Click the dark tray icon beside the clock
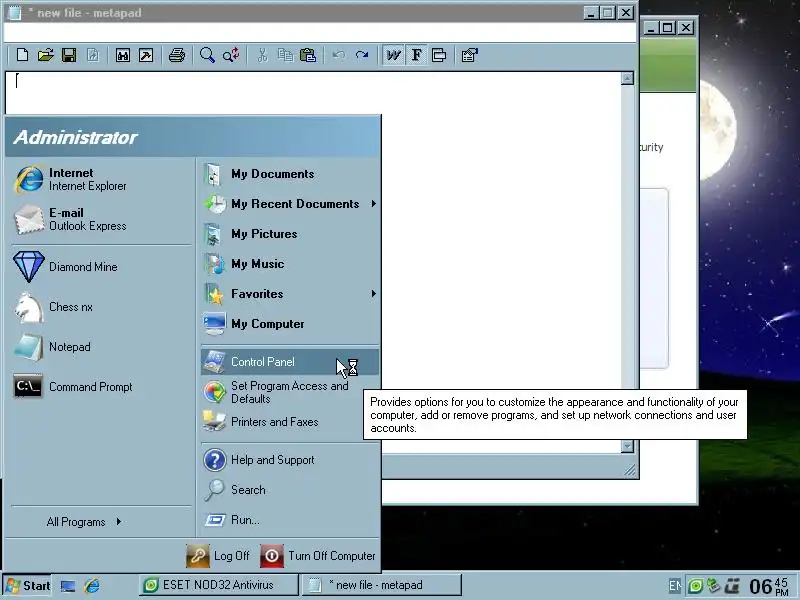This screenshot has height=600, width=800. (733, 586)
